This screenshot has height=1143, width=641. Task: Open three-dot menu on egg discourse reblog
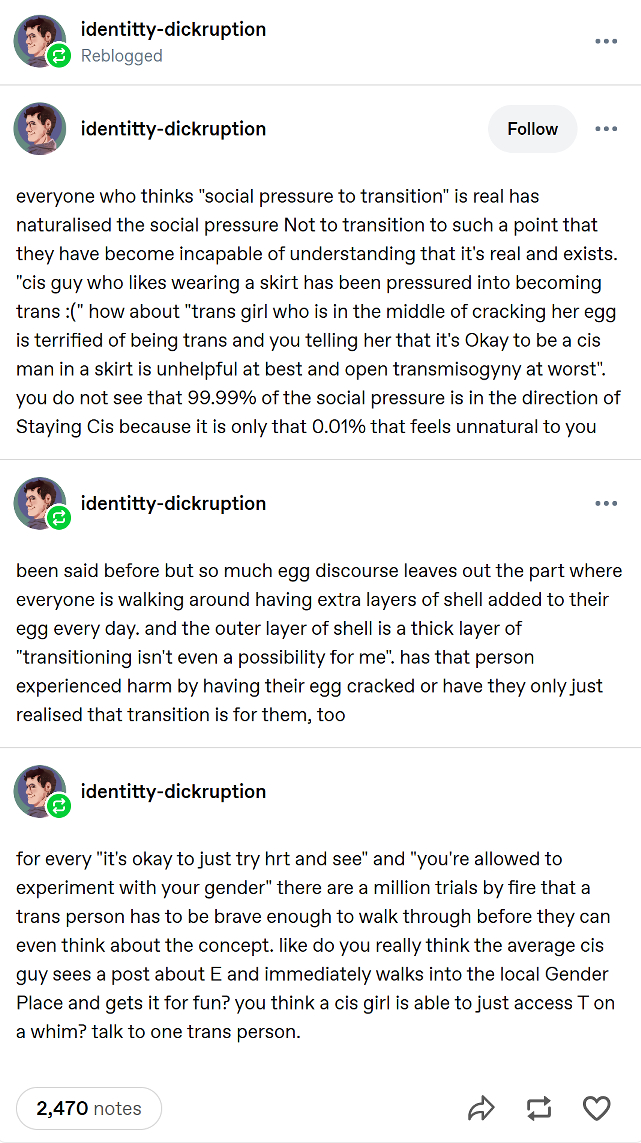[606, 503]
